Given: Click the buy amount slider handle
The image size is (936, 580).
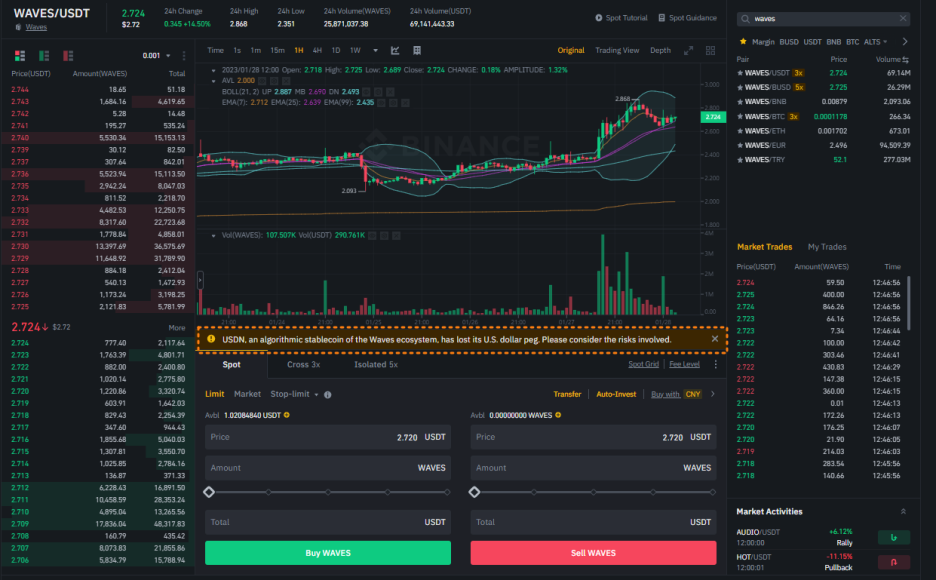Looking at the screenshot, I should [x=209, y=492].
